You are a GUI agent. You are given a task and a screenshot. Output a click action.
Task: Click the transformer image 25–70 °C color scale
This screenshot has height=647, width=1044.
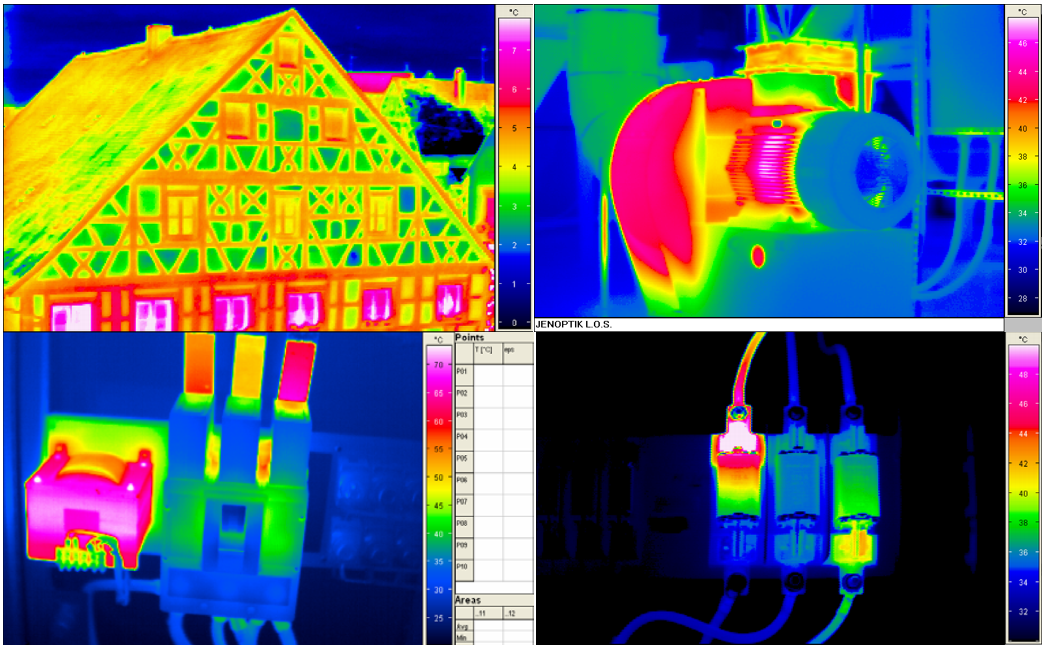pyautogui.click(x=438, y=489)
